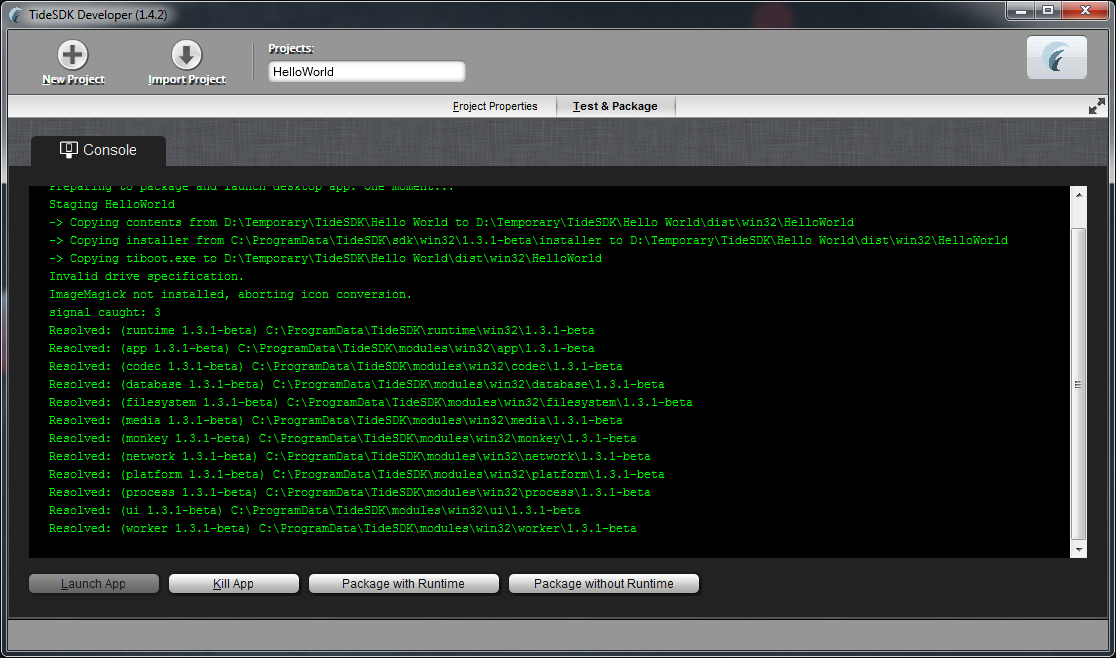The height and width of the screenshot is (658, 1116).
Task: Click the 'Resolved: (codec 1.3.1-beta)' line
Action: (335, 367)
